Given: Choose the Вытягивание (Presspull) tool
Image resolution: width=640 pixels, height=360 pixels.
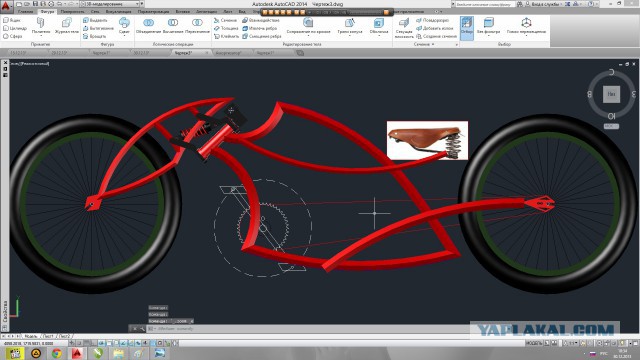Looking at the screenshot, I should coord(98,28).
